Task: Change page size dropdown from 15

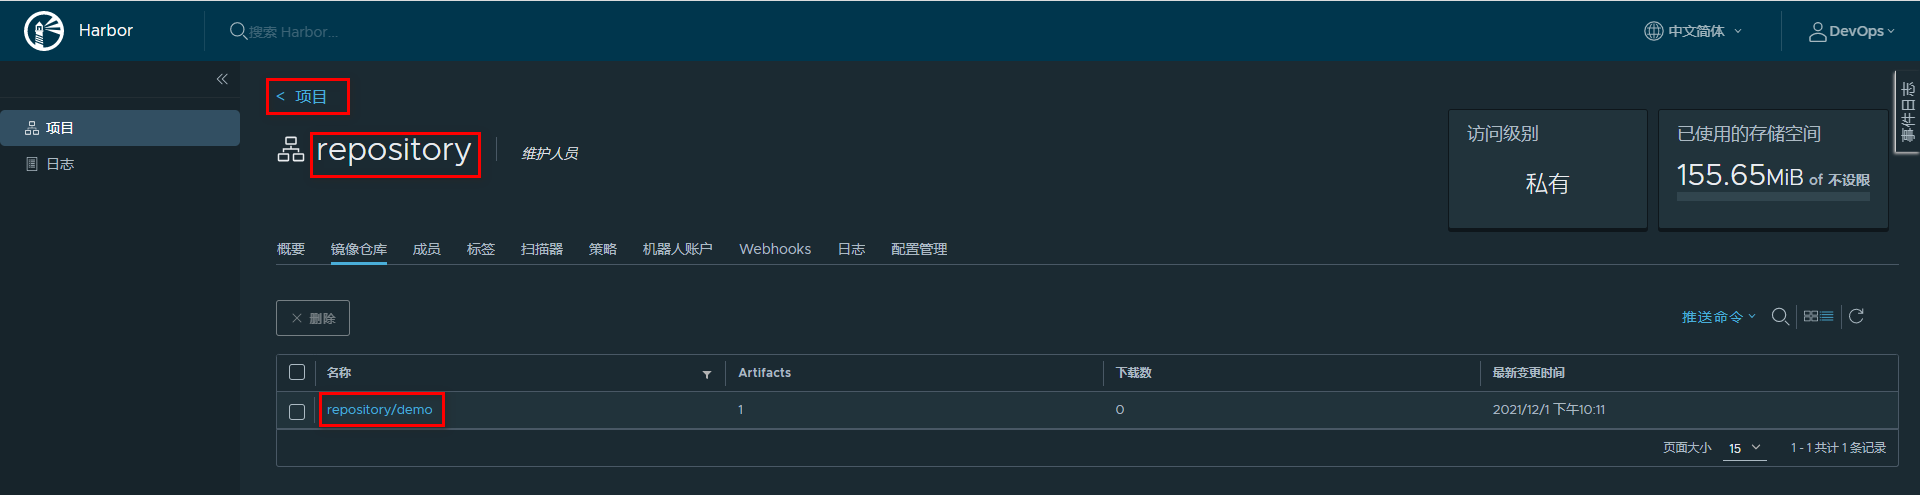Action: [x=1745, y=448]
